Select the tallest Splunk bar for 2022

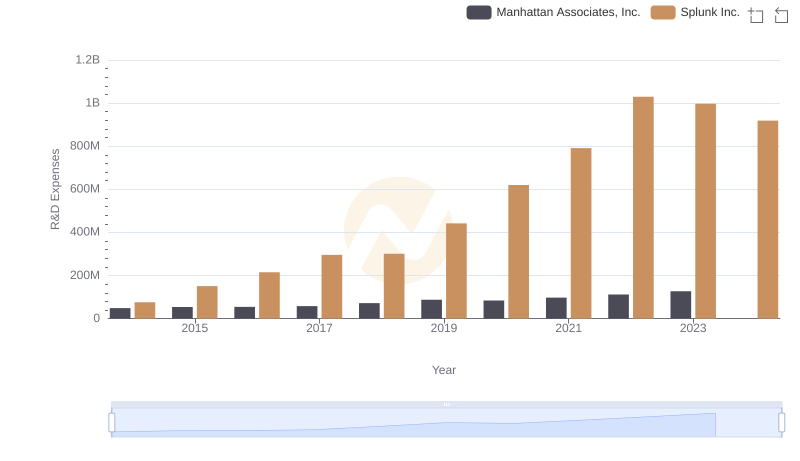tap(643, 208)
